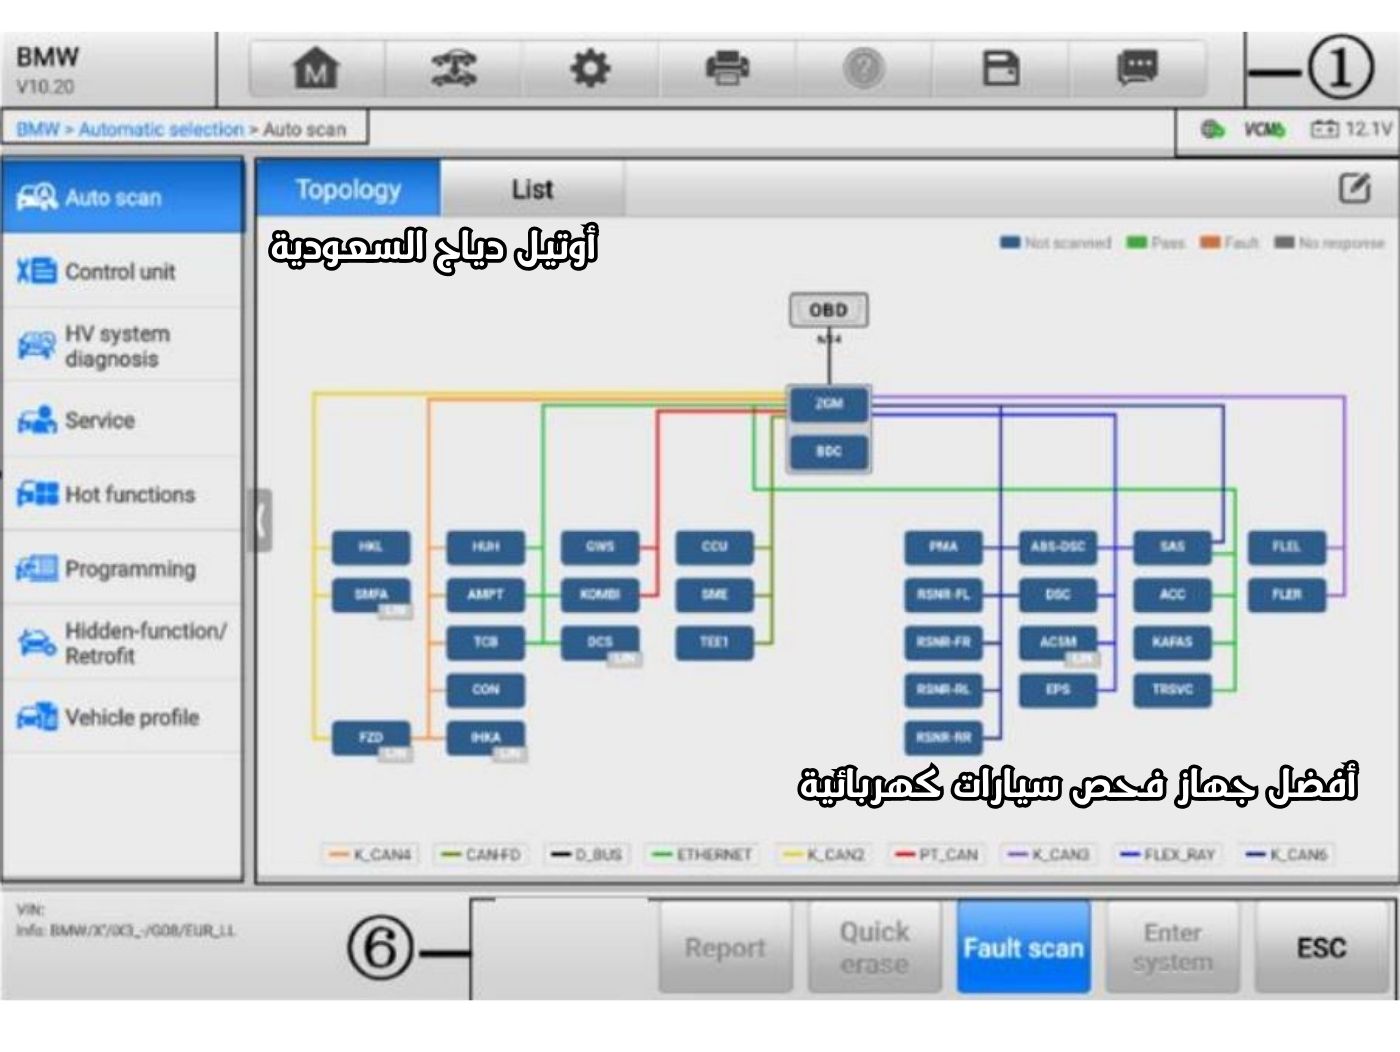The width and height of the screenshot is (1400, 1052).
Task: Open the settings gear icon
Action: [x=590, y=69]
